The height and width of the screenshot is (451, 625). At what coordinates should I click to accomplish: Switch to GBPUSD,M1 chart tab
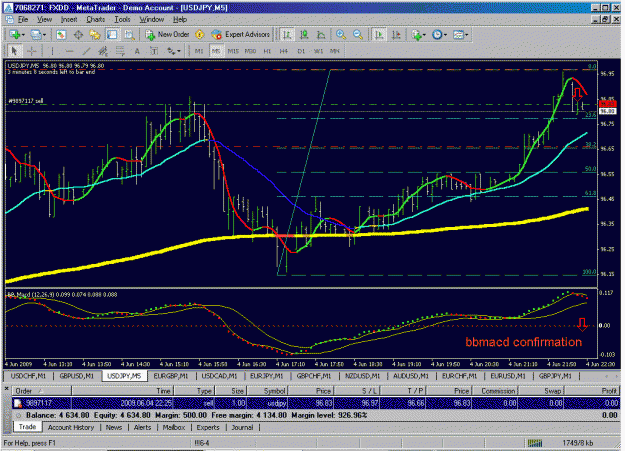[77, 376]
